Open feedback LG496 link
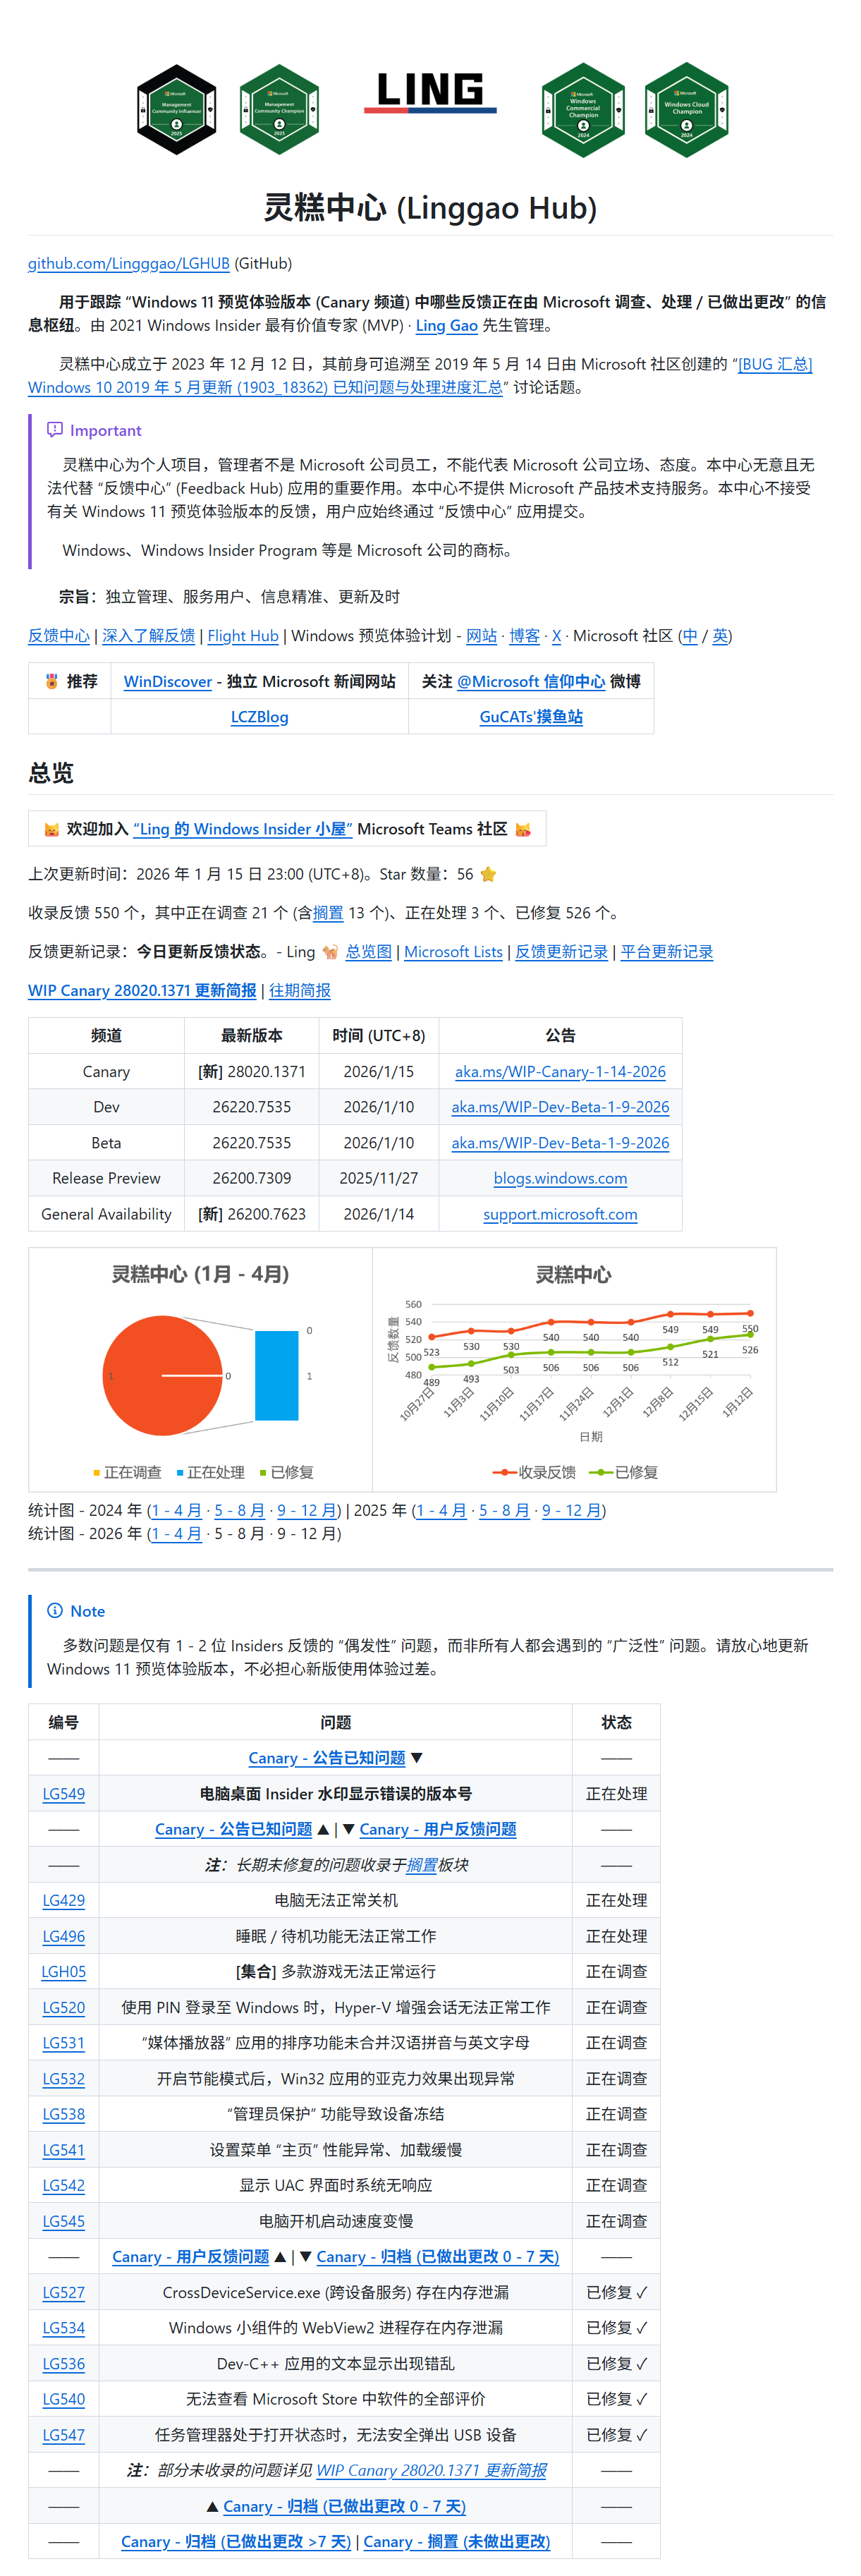 pos(63,1936)
